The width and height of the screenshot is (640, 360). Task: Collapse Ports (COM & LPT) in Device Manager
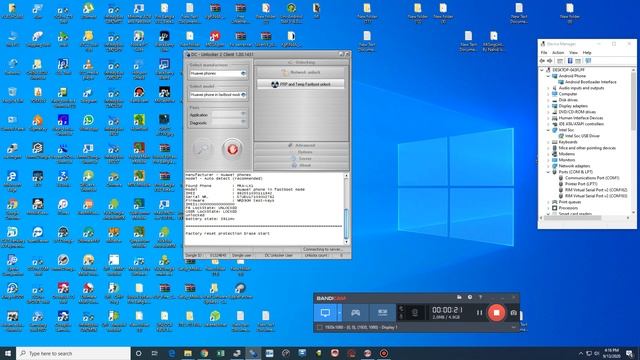click(548, 172)
